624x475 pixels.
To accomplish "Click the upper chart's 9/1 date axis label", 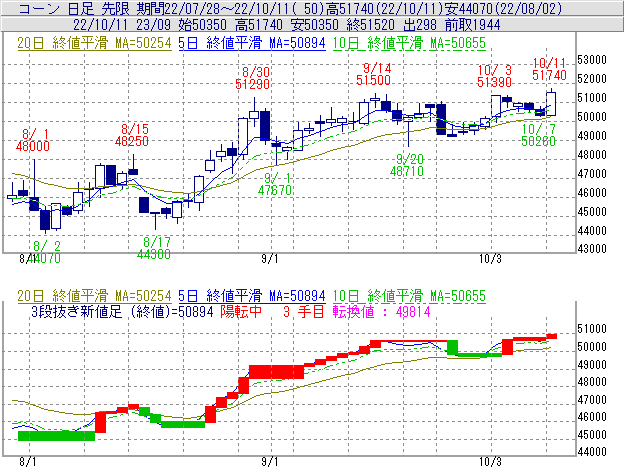I will (270, 259).
